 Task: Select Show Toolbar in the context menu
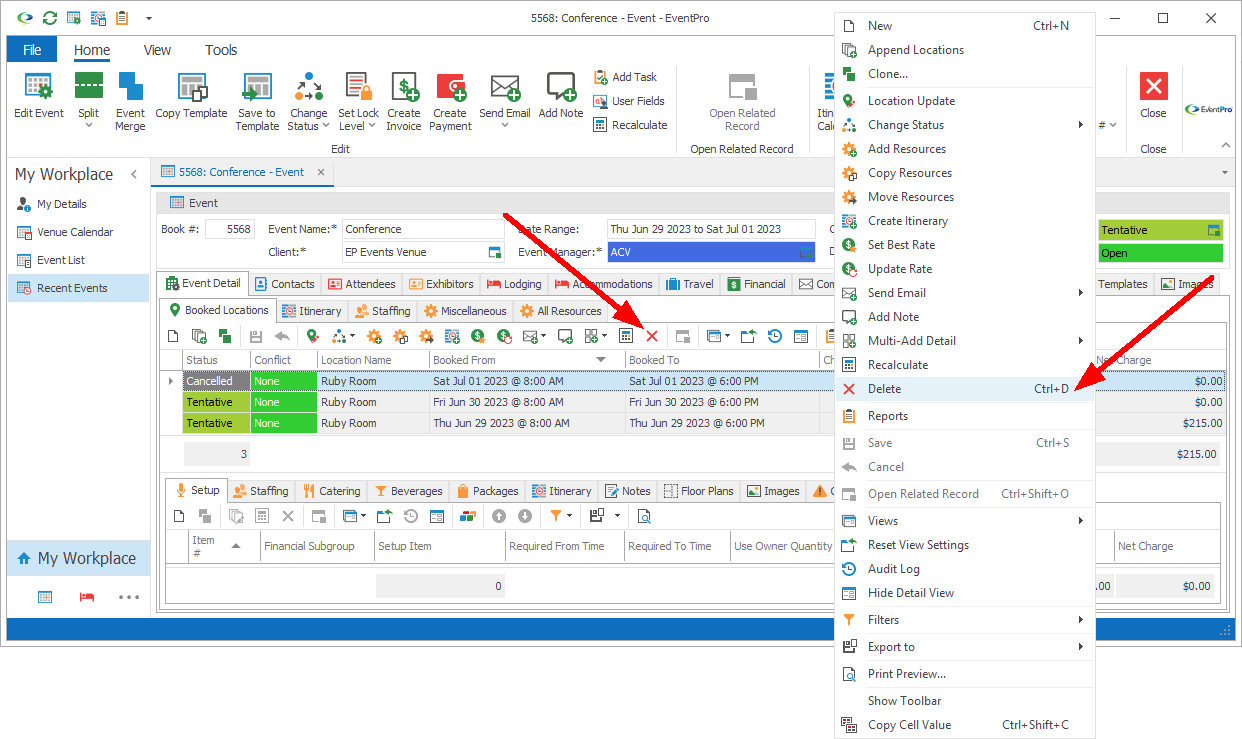coord(965,701)
